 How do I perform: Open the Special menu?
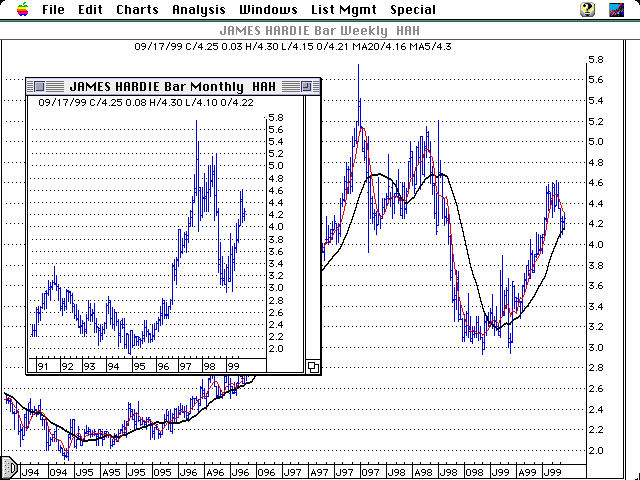coord(413,9)
